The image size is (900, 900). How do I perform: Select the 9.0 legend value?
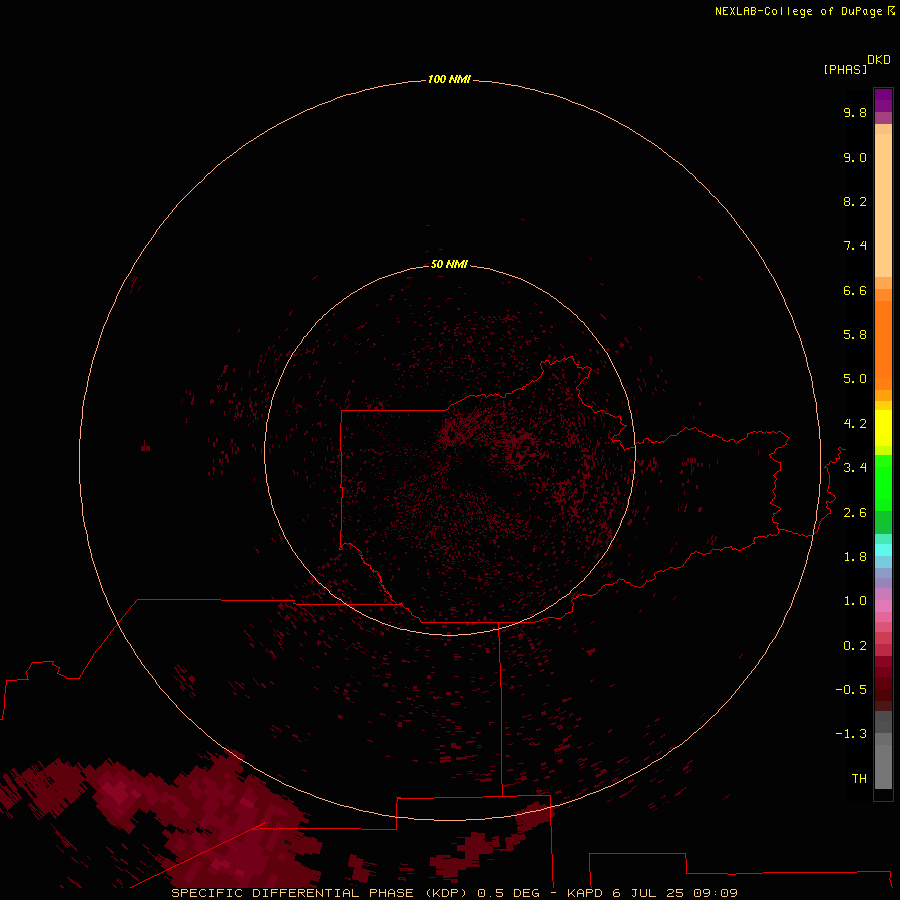(x=855, y=158)
